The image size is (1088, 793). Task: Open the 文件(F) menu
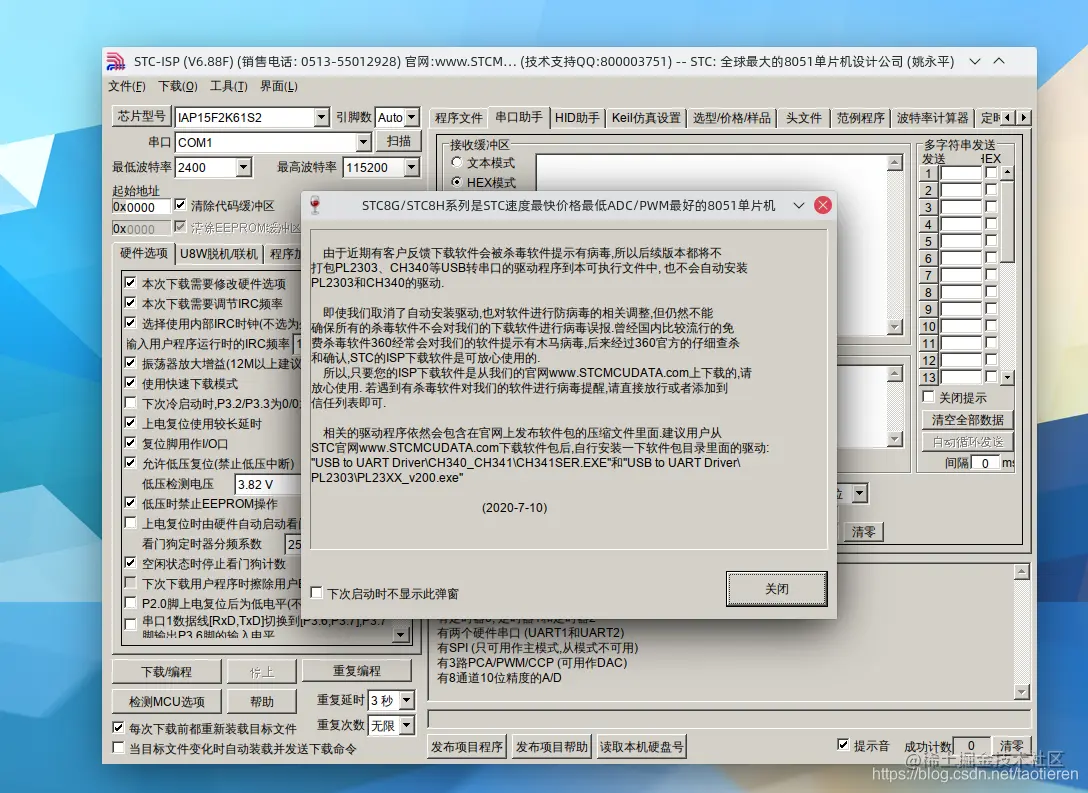pos(127,86)
